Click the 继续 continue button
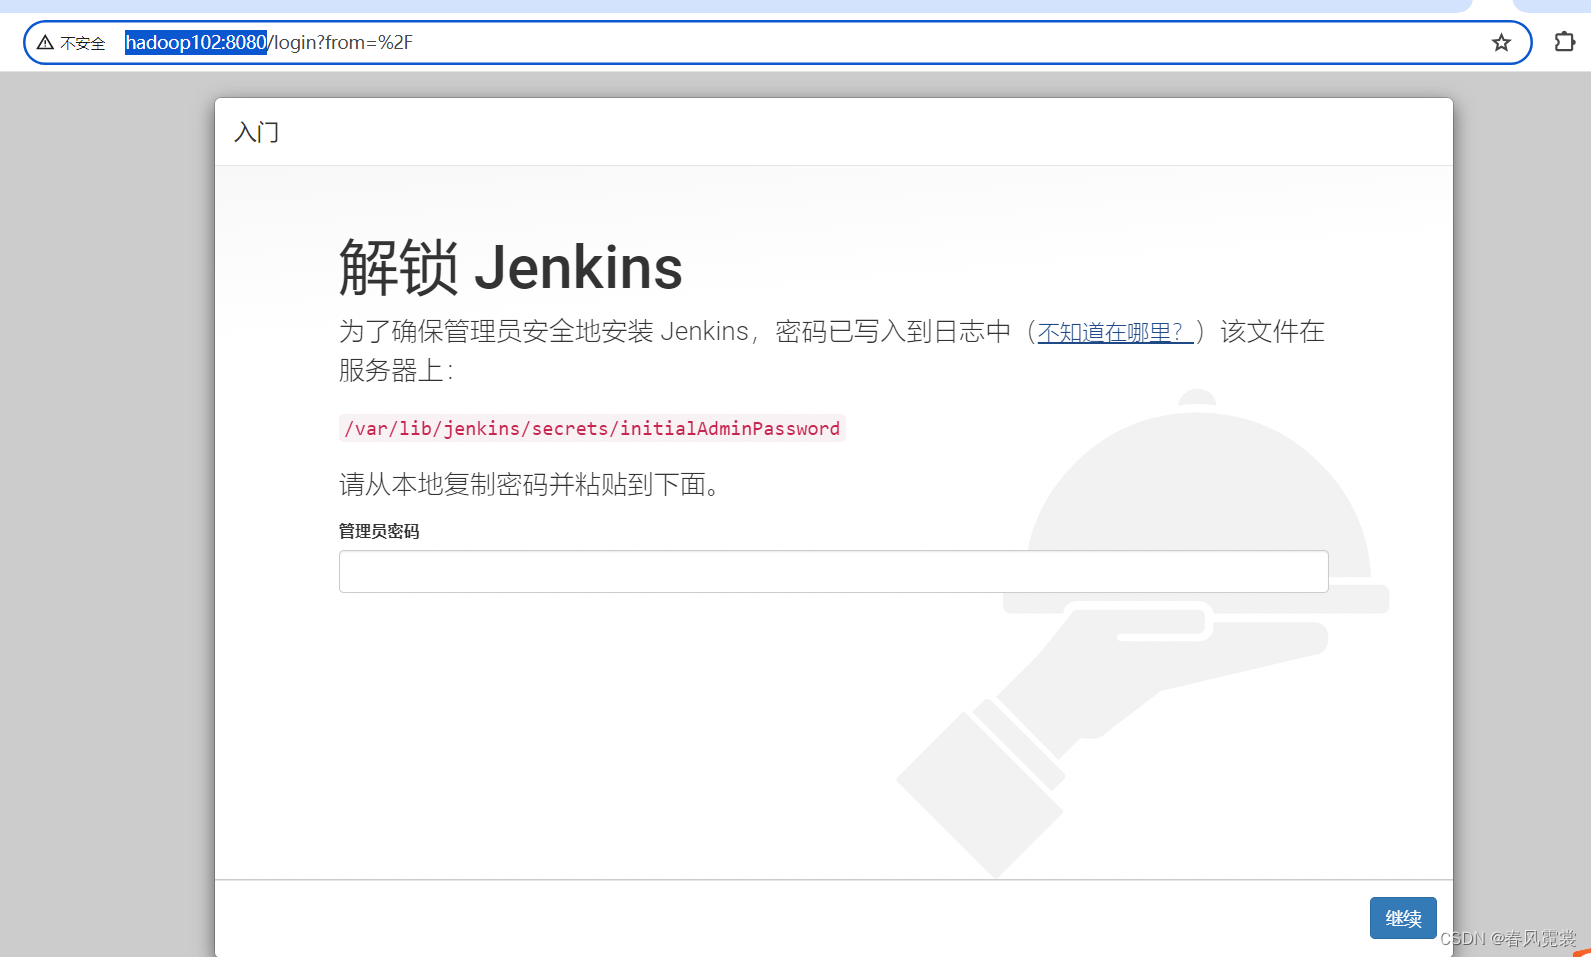 (x=1403, y=918)
